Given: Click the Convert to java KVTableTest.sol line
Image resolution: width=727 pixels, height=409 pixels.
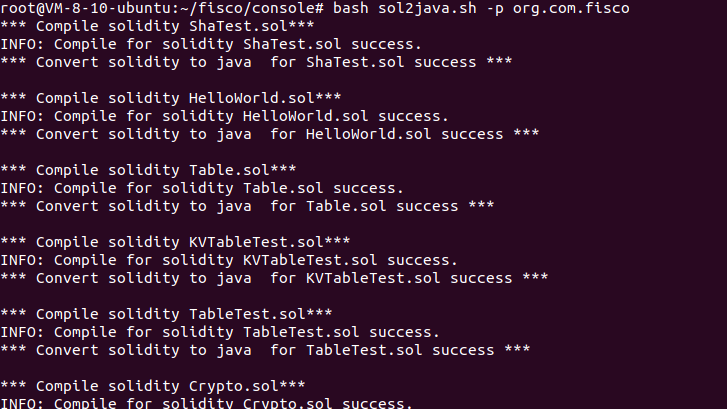Looking at the screenshot, I should coord(274,278).
